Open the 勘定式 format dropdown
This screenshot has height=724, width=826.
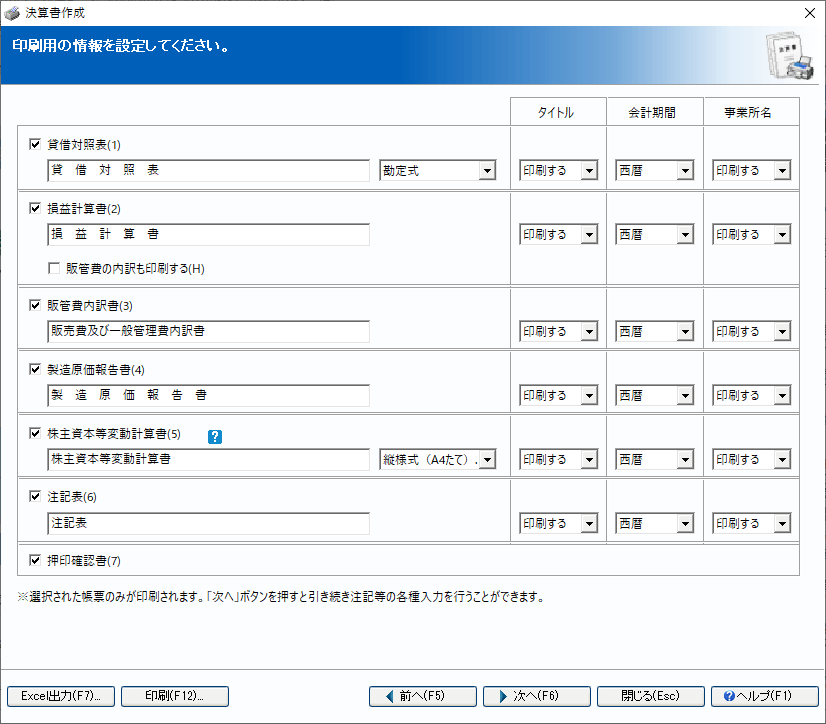(487, 171)
